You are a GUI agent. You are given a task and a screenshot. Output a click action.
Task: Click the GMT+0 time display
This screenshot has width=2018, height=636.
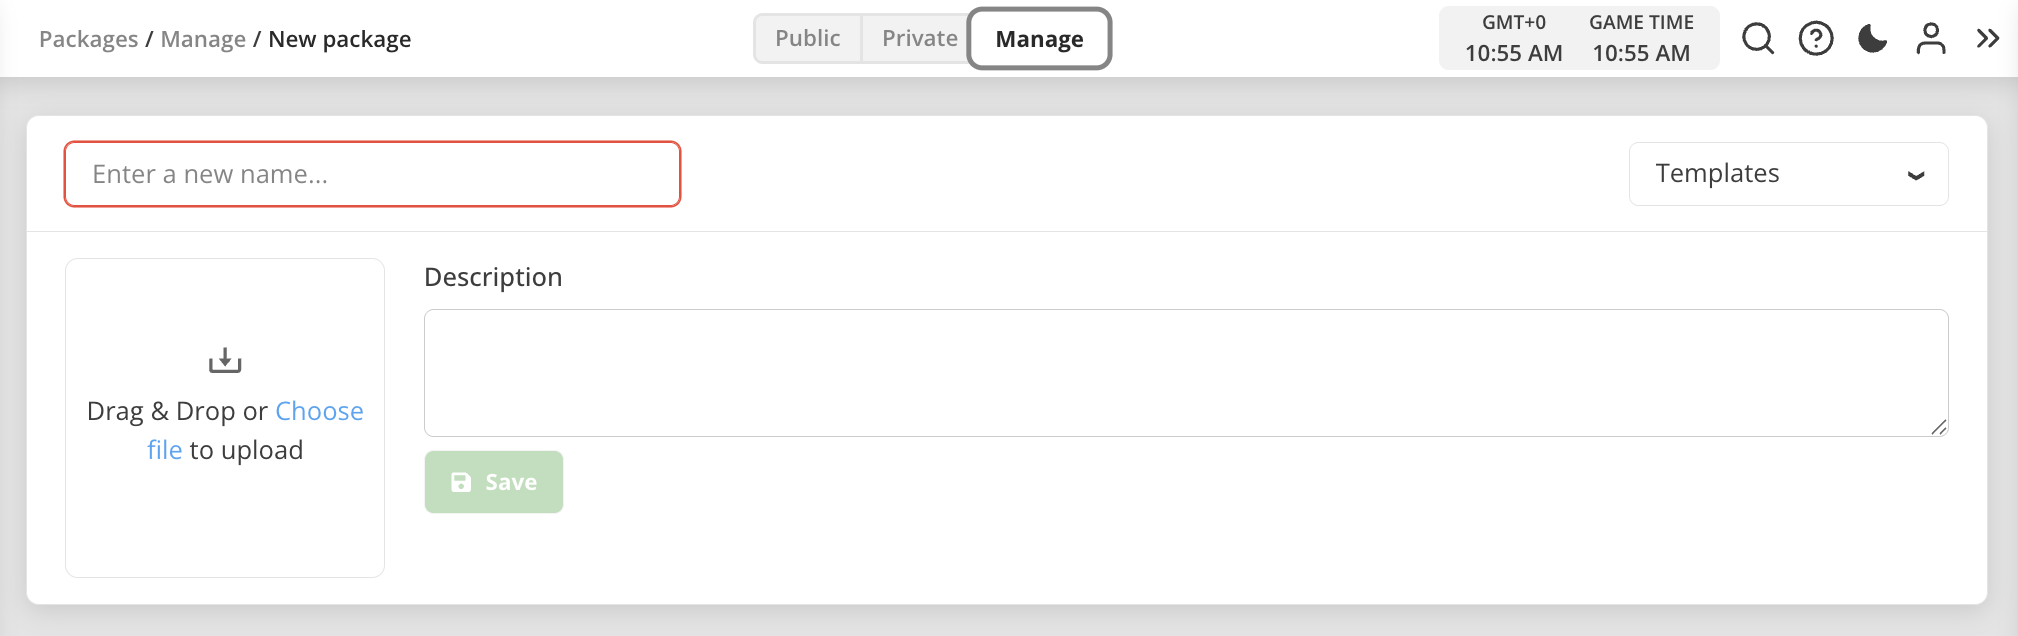click(1513, 39)
